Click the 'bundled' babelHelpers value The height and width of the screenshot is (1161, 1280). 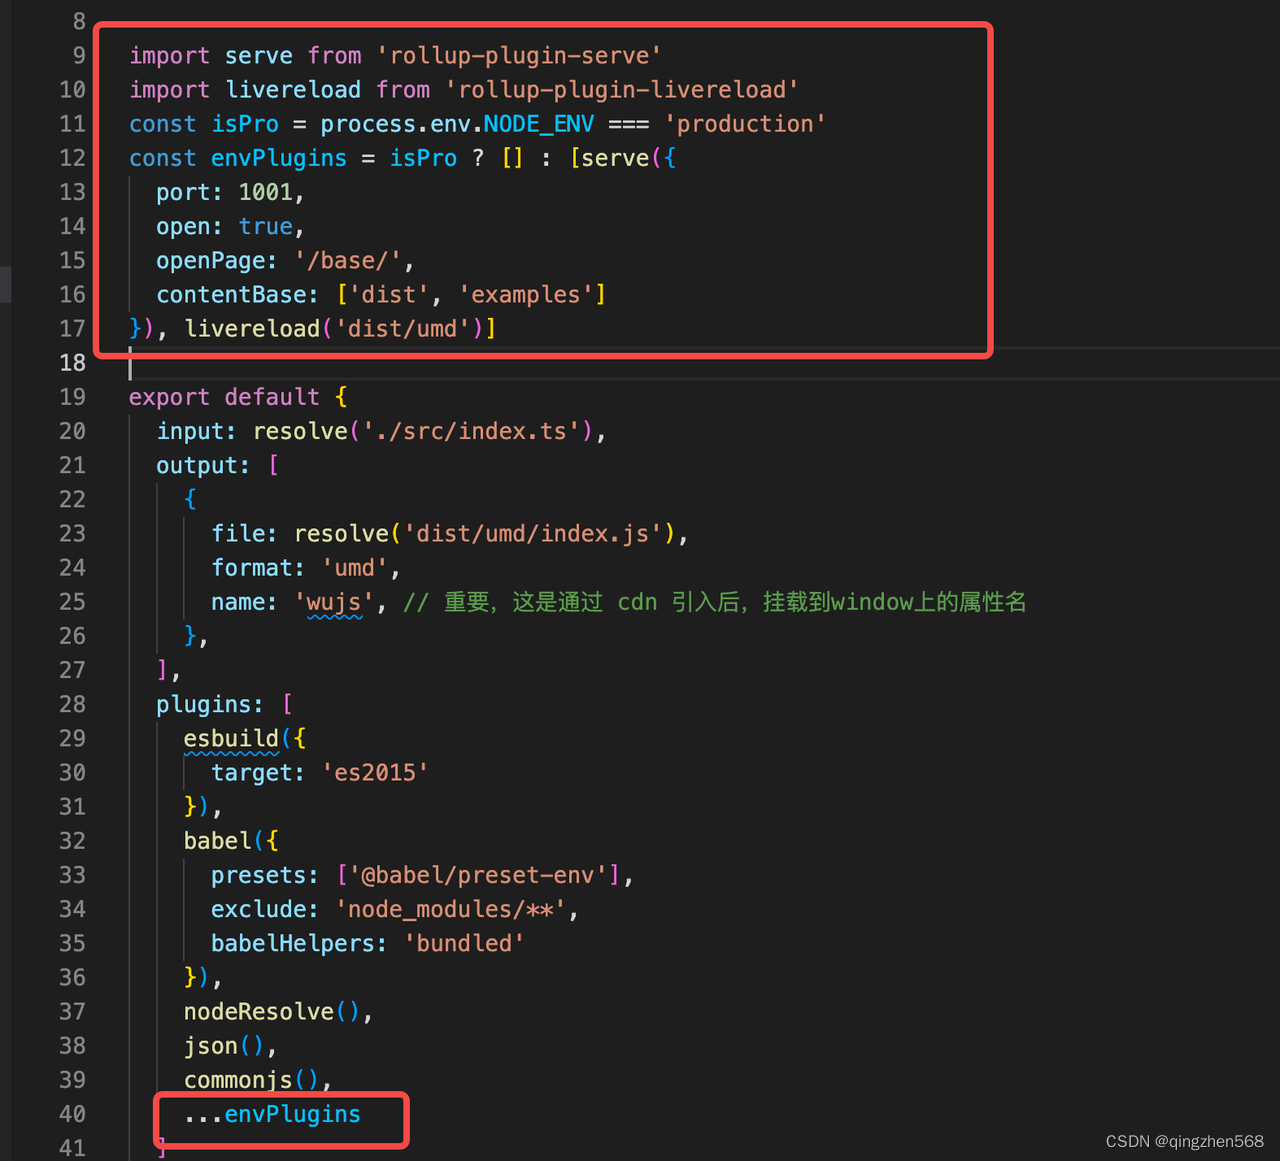coord(464,943)
